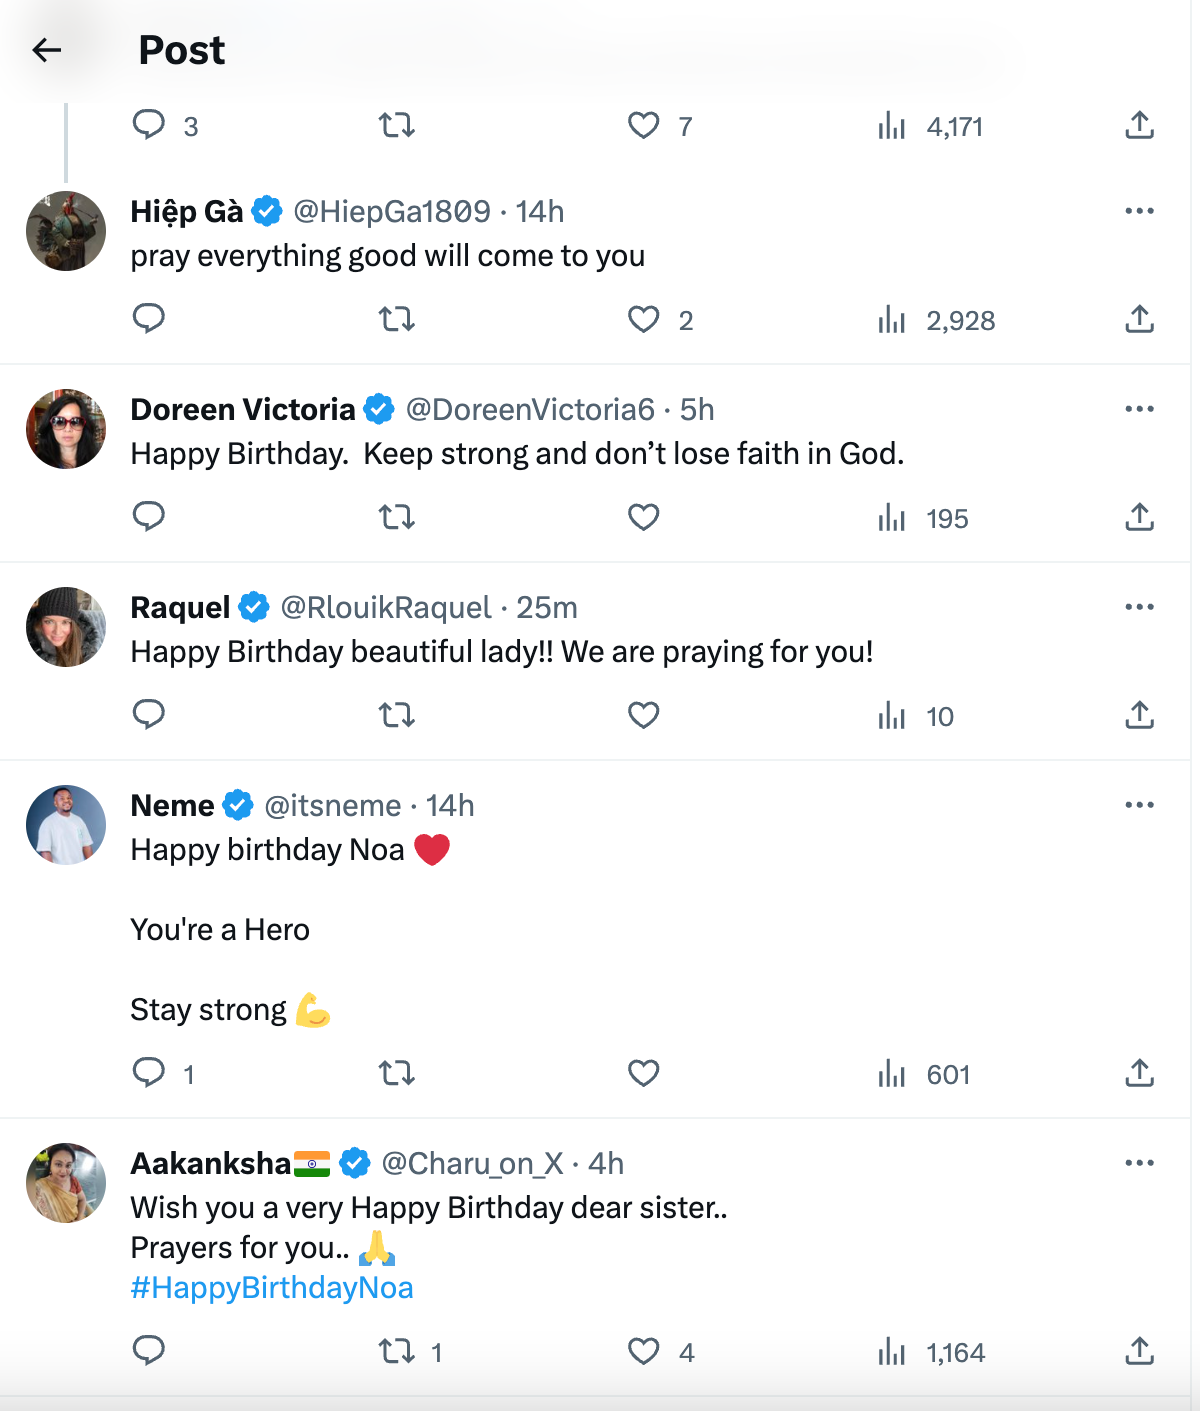This screenshot has width=1200, height=1411.
Task: Share Raquel's reply
Action: click(x=1139, y=716)
